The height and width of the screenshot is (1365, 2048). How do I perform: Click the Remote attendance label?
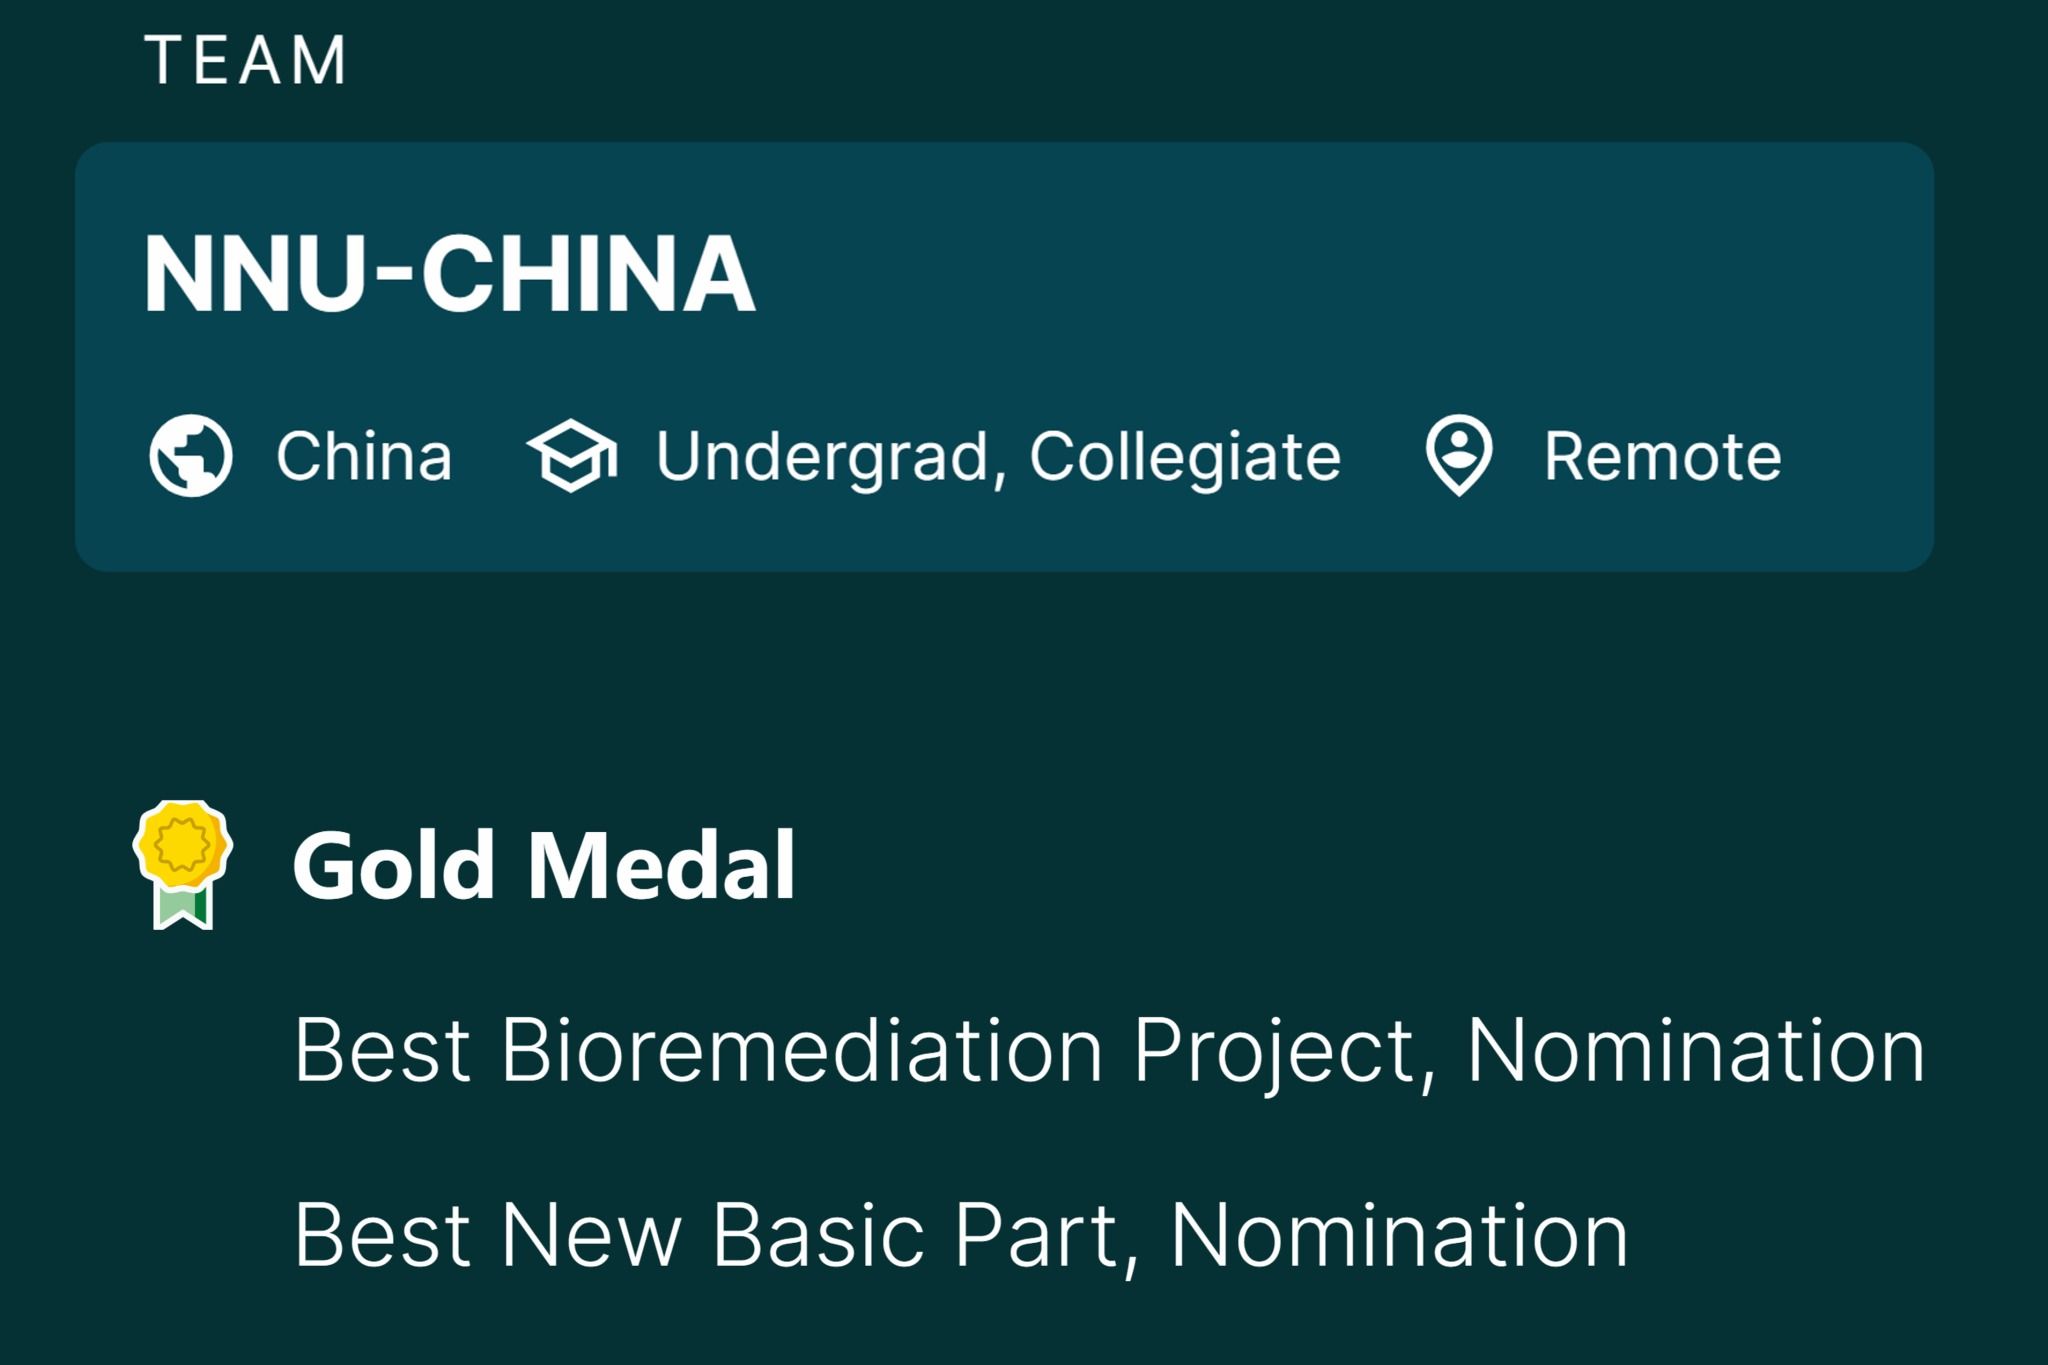tap(1662, 457)
